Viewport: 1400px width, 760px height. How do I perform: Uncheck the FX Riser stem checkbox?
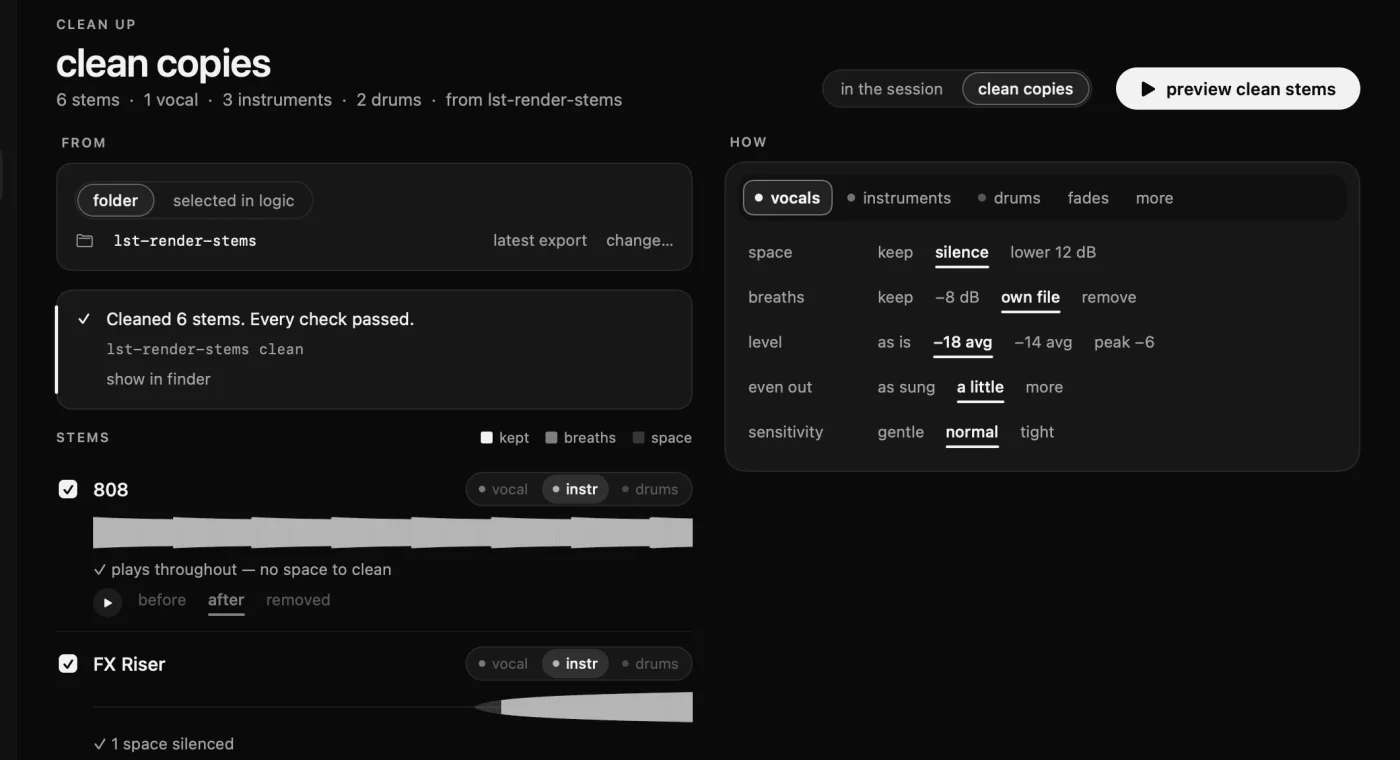tap(68, 663)
